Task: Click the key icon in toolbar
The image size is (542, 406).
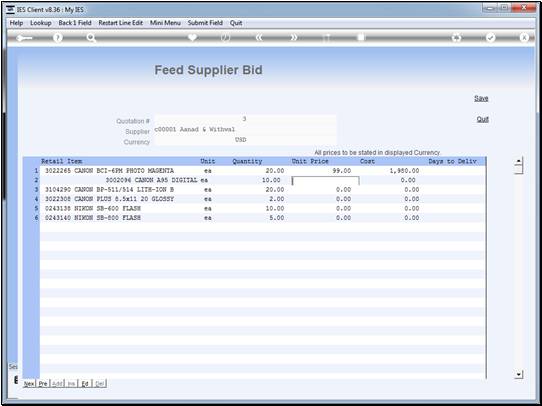Action: coord(24,38)
